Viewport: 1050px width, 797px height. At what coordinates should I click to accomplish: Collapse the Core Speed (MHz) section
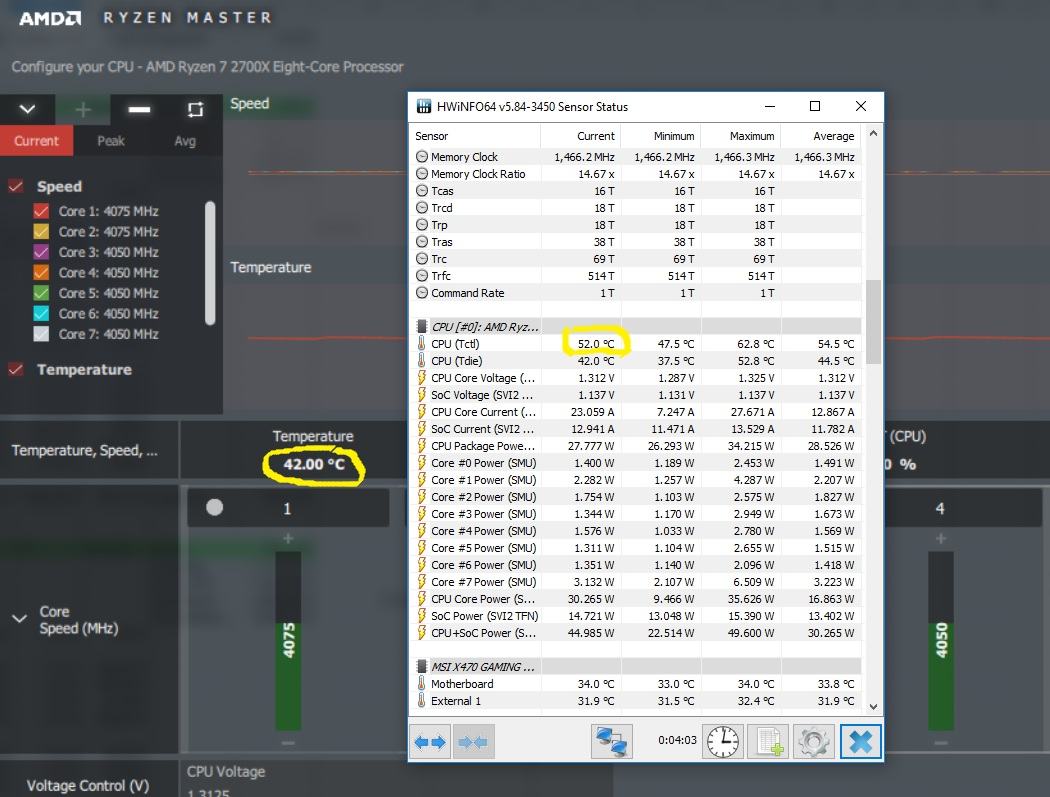(x=19, y=619)
